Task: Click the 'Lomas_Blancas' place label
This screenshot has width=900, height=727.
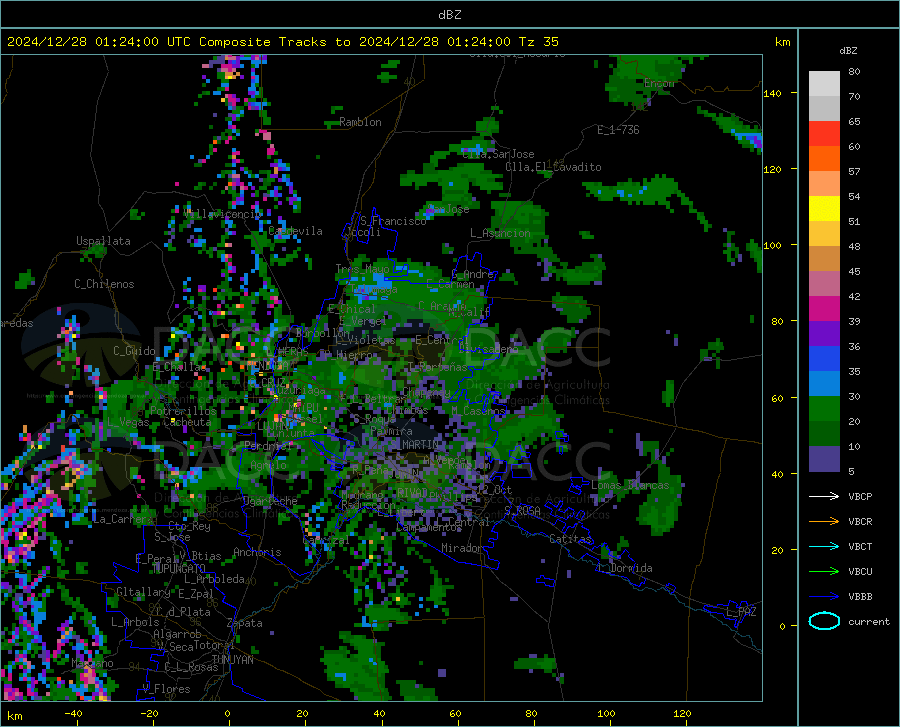Action: click(630, 485)
